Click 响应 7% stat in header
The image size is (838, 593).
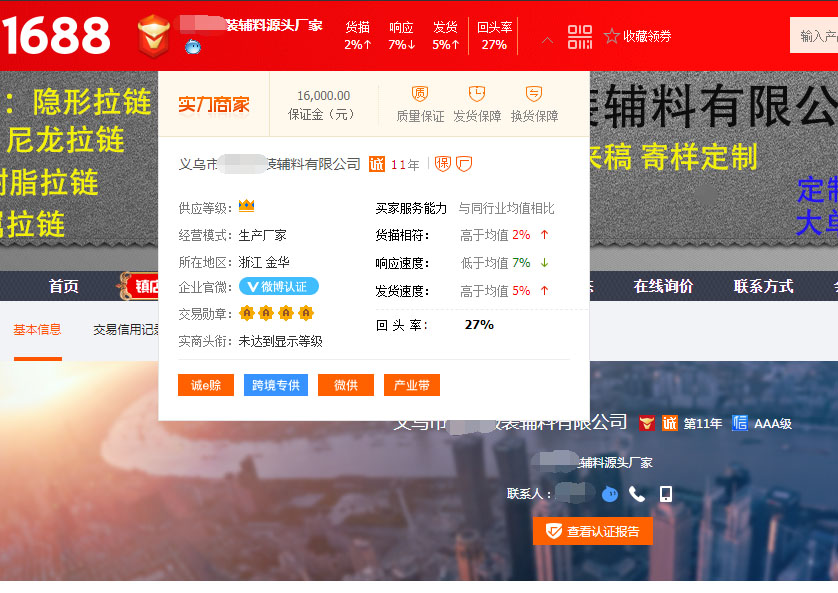click(401, 36)
